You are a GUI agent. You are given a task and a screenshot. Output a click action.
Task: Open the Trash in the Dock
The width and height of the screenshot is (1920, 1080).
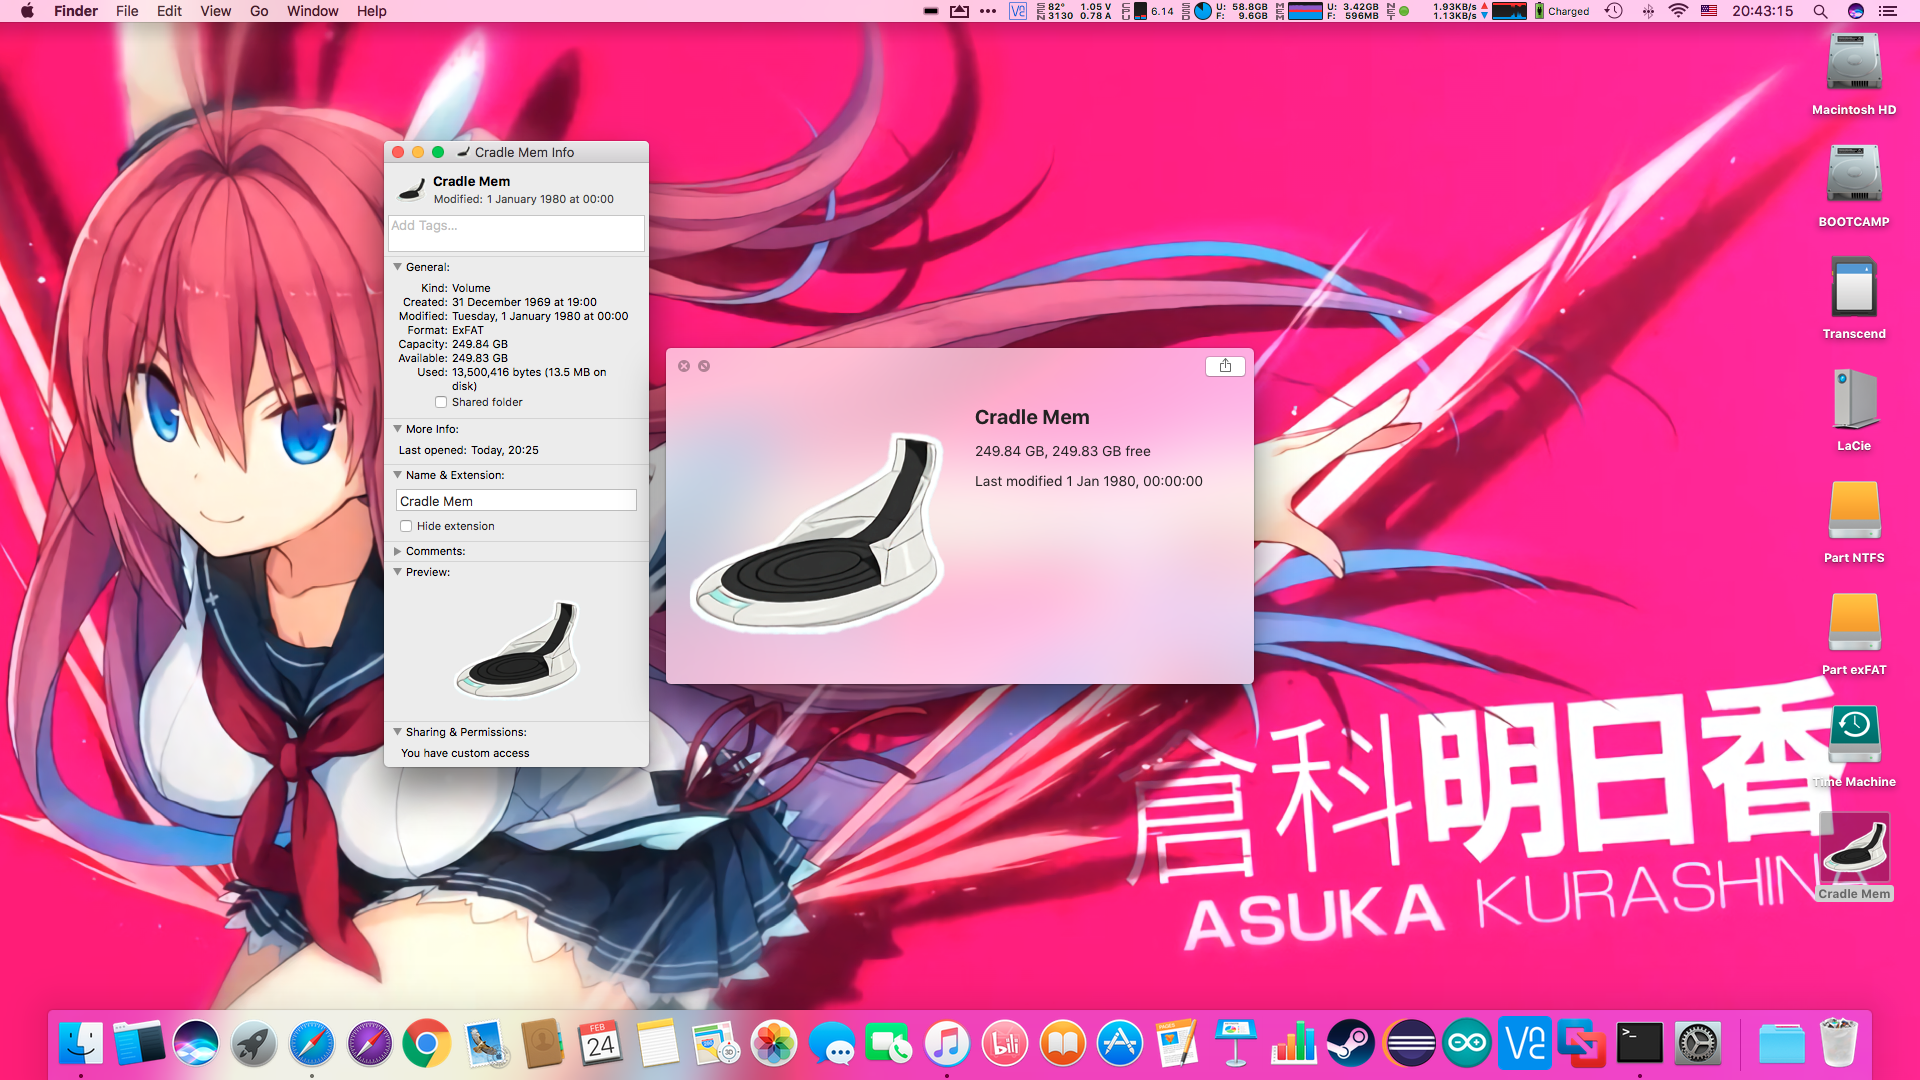pos(1839,1044)
